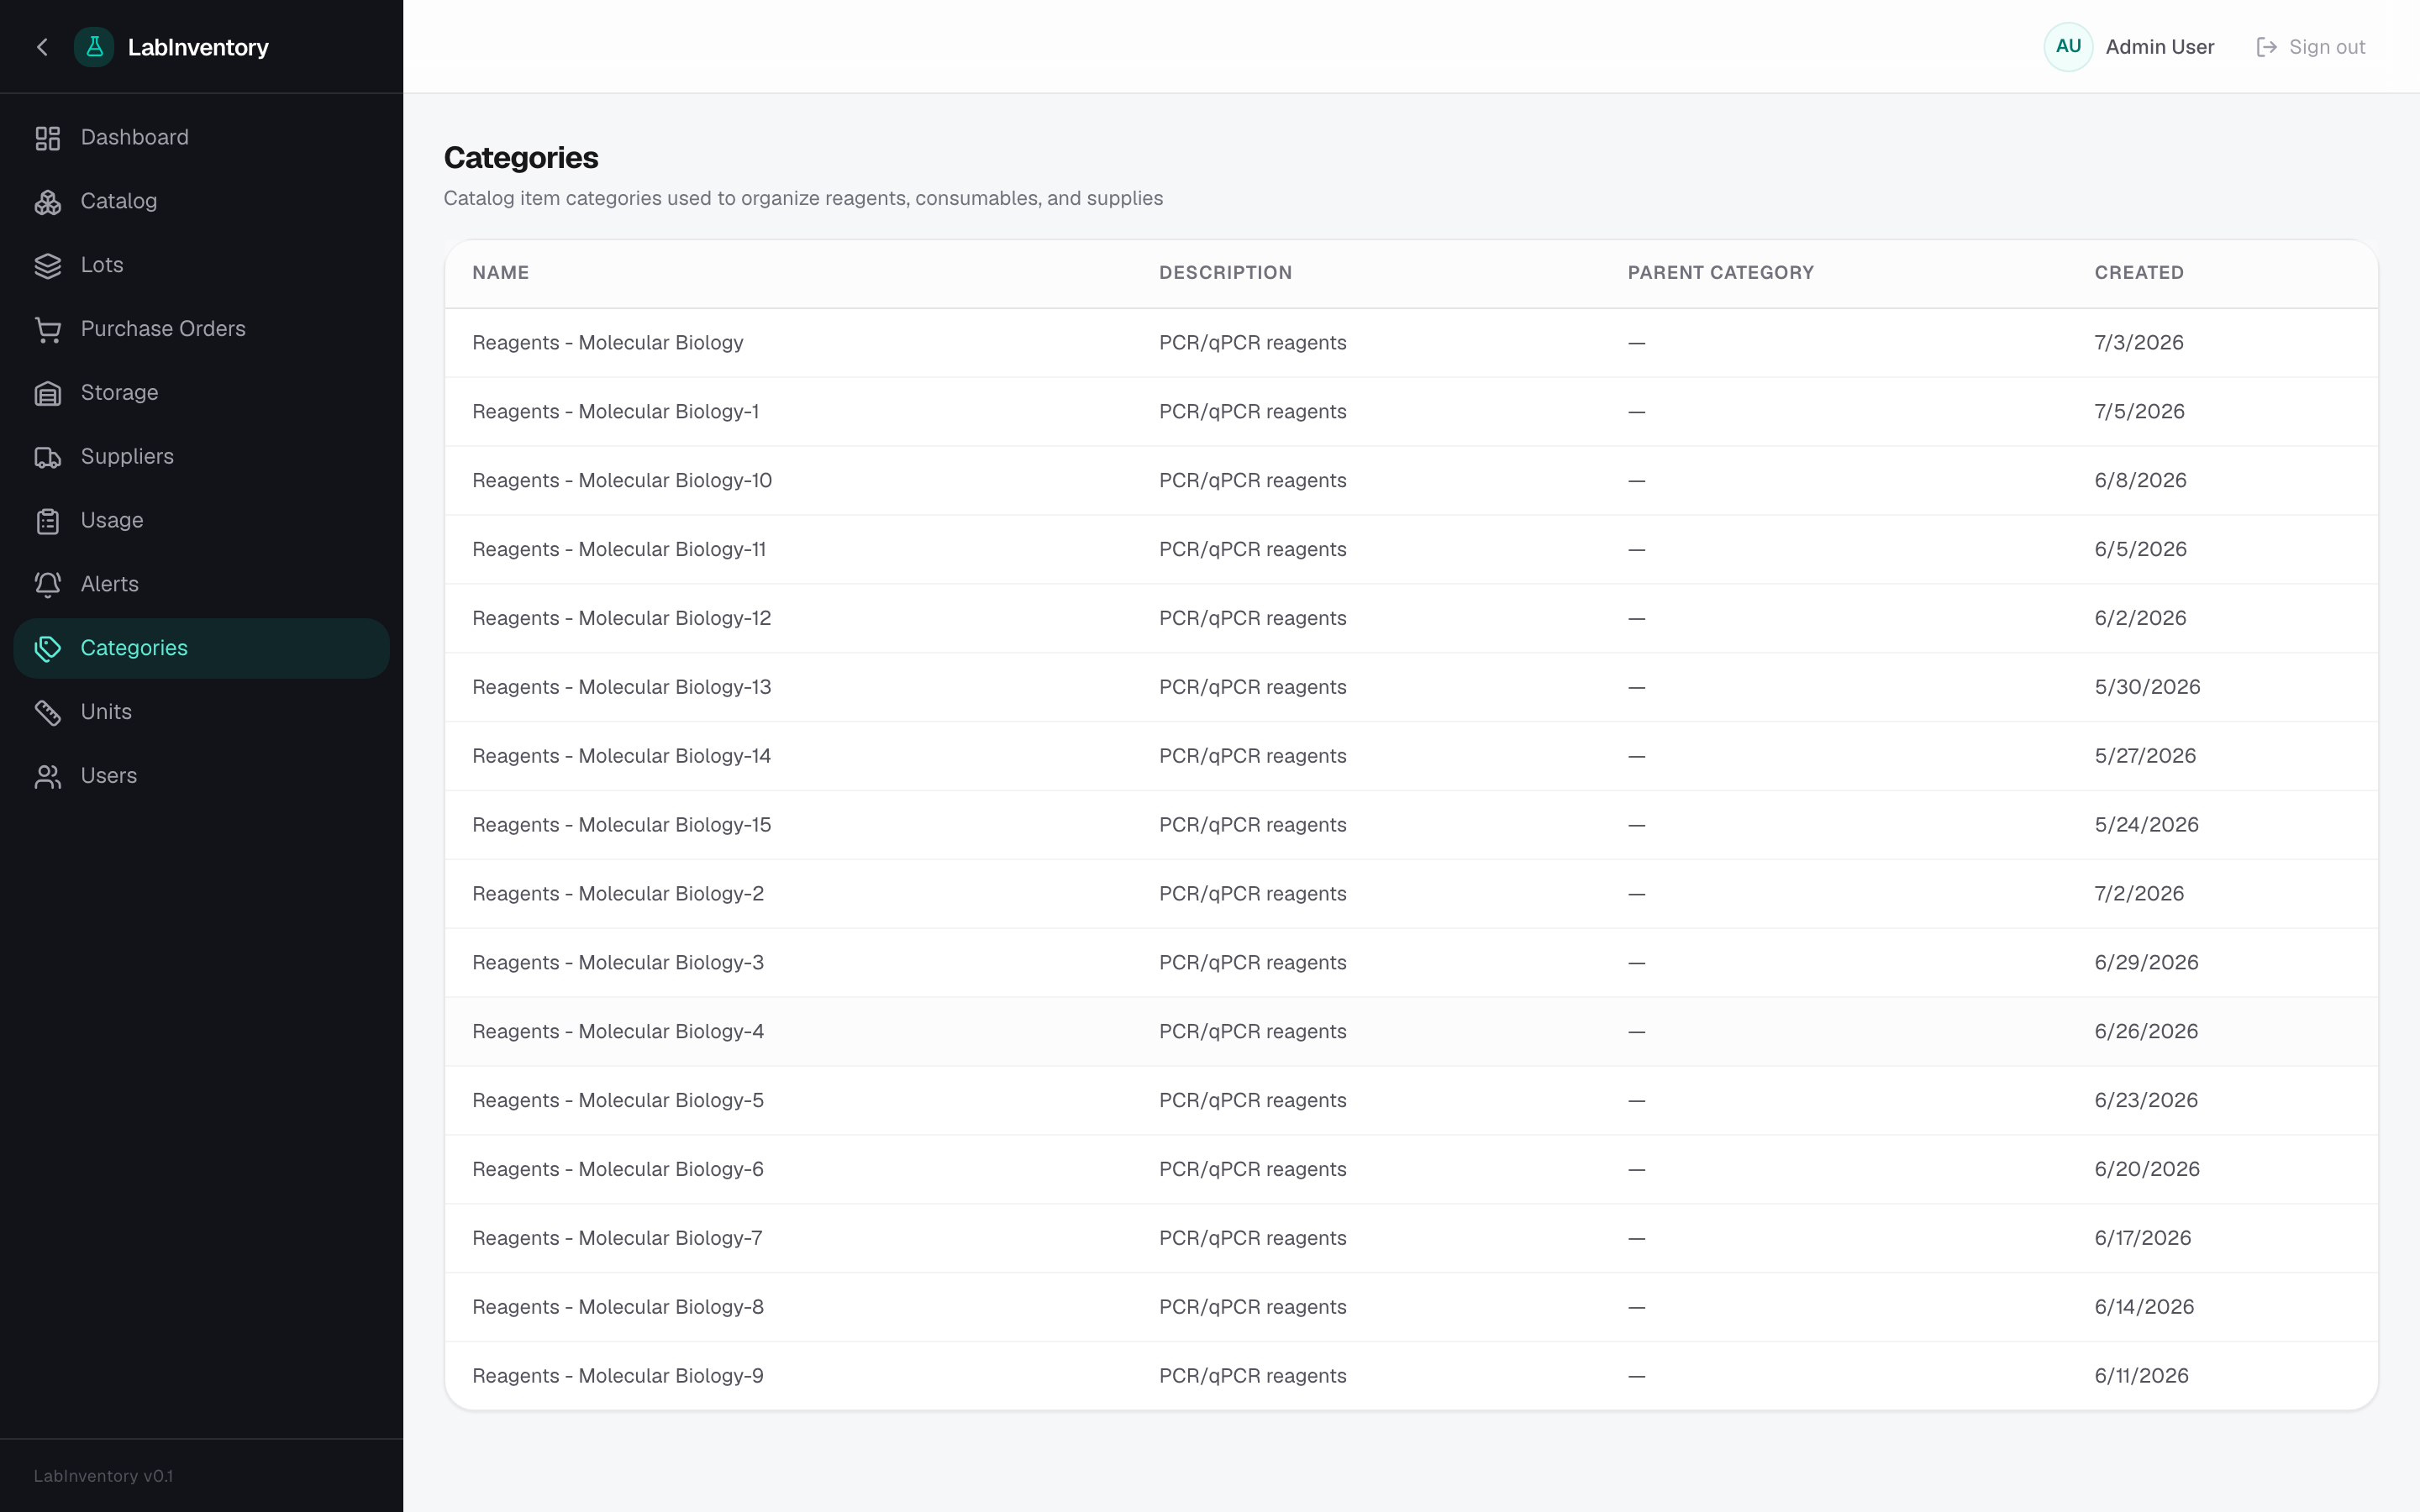
Task: Click the NAME column header
Action: (500, 273)
